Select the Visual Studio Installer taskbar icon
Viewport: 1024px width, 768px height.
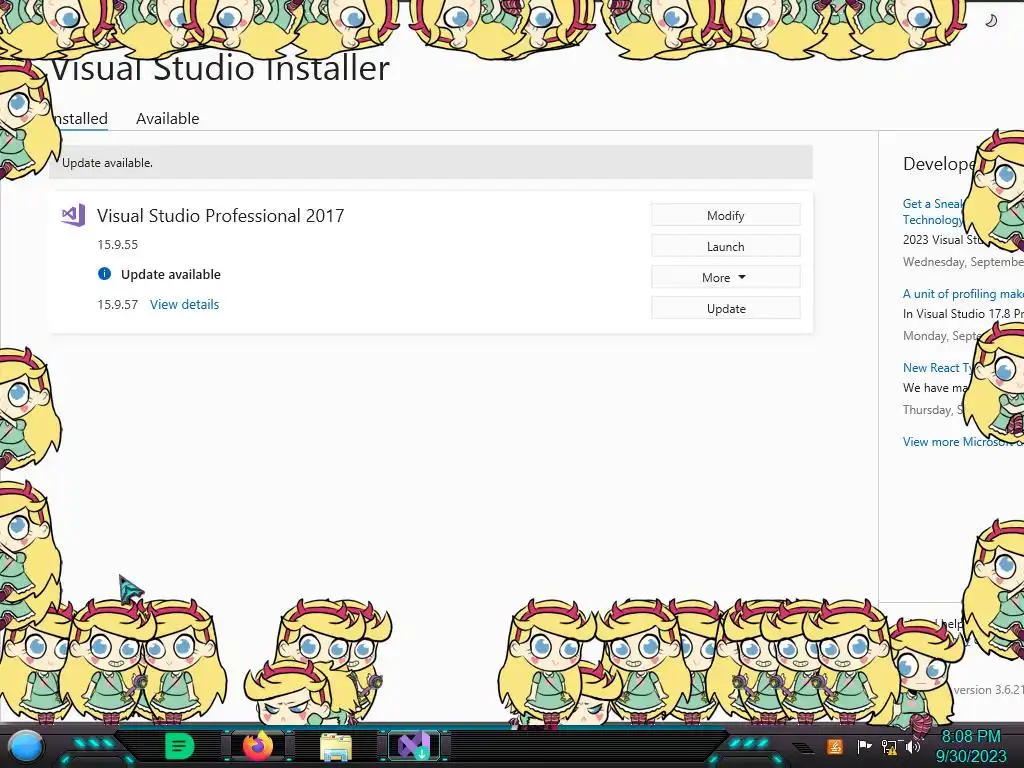click(x=414, y=746)
